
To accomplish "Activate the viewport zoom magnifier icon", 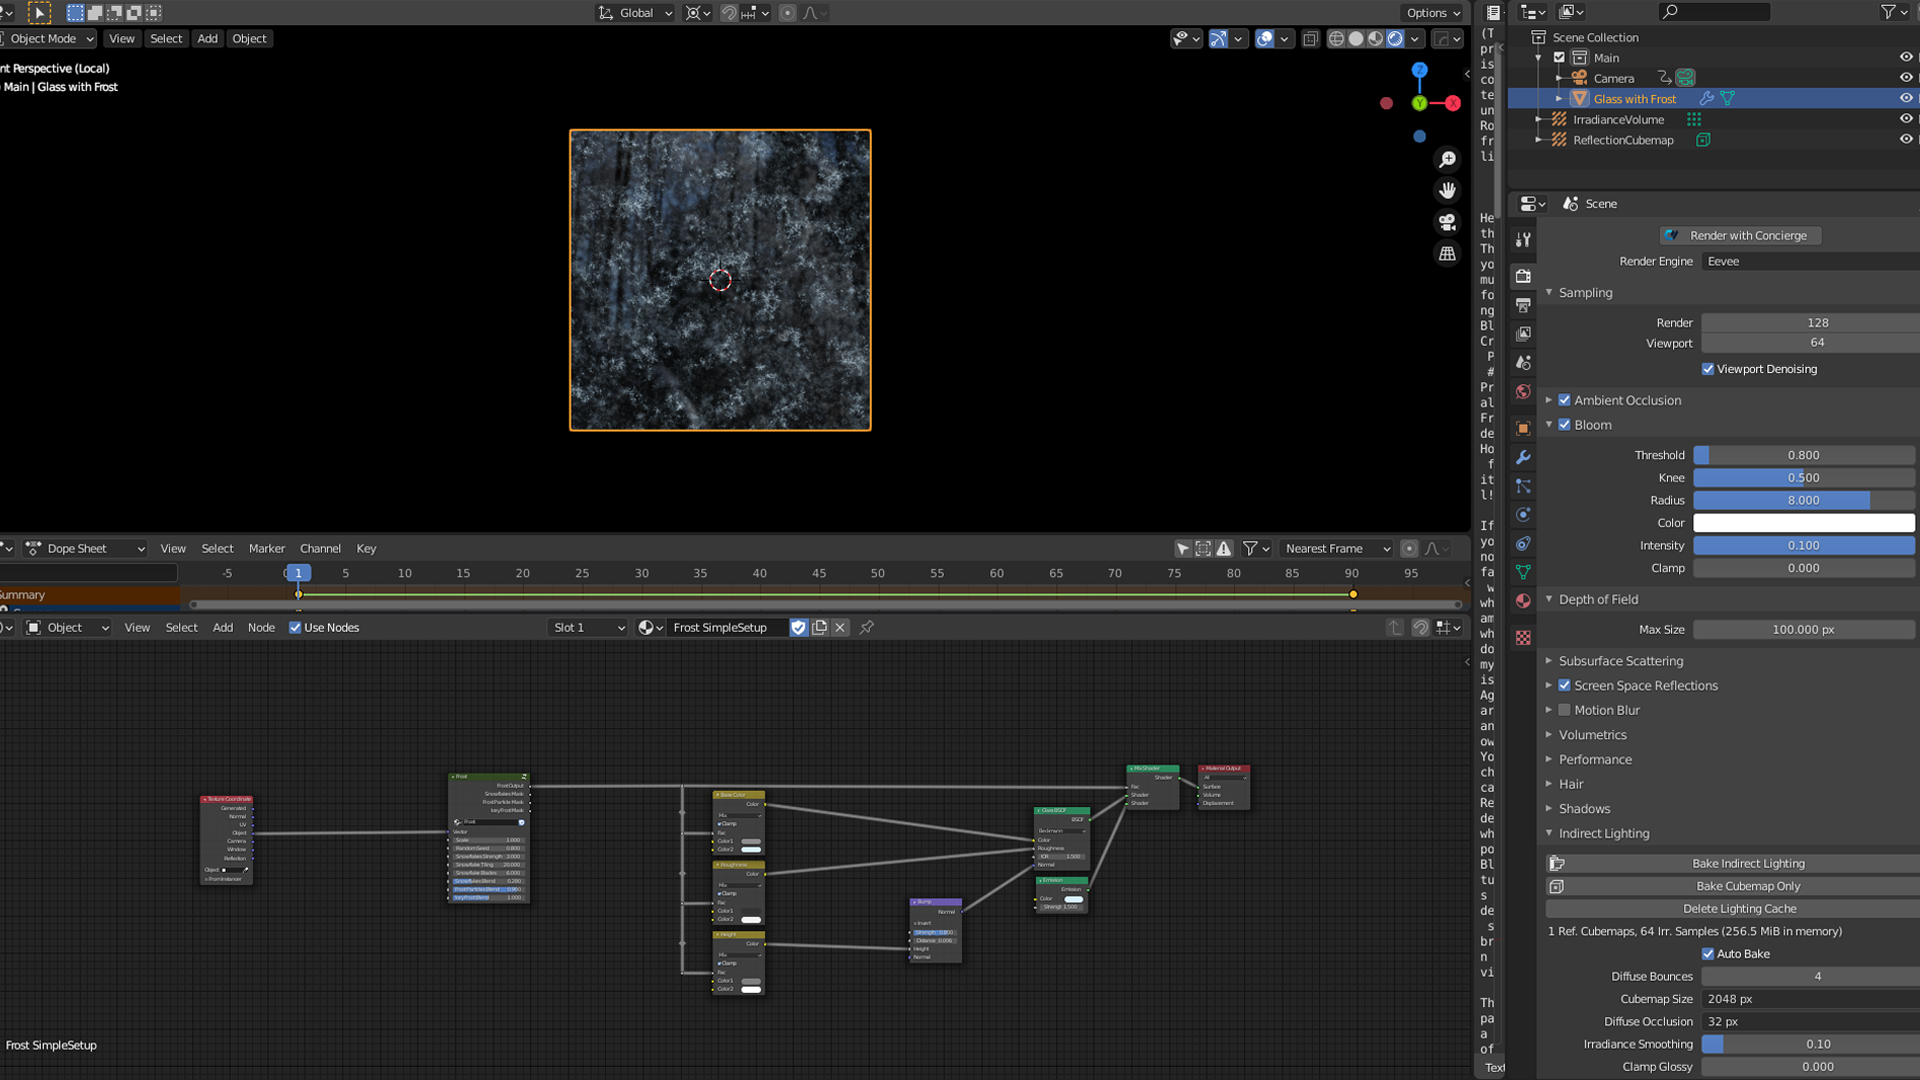I will tap(1447, 159).
